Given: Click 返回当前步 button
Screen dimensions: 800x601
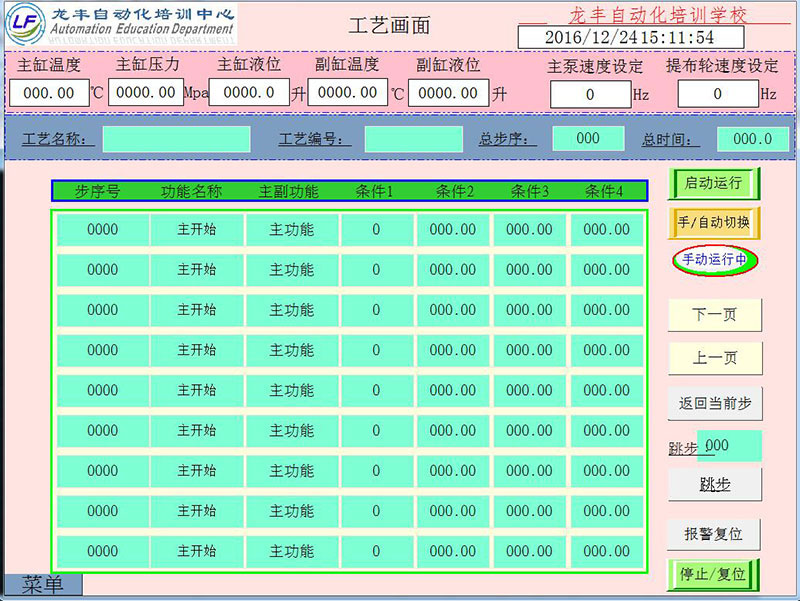Looking at the screenshot, I should coord(714,404).
